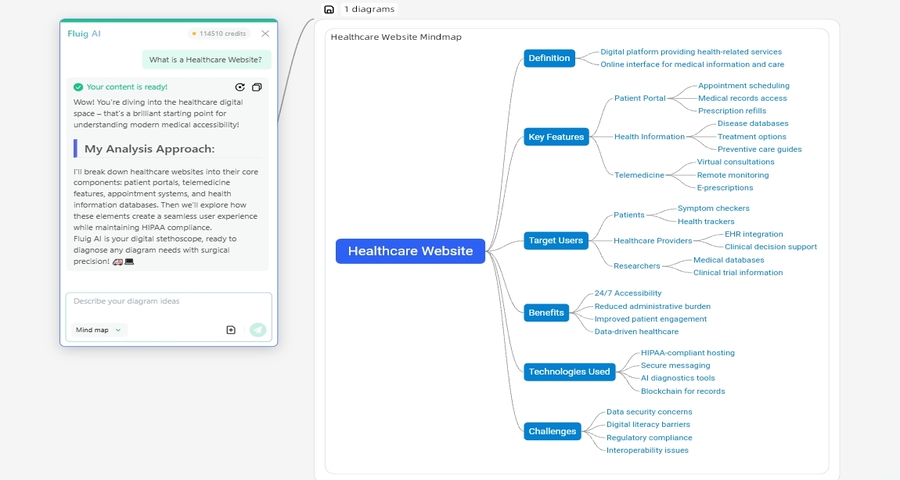900x480 pixels.
Task: Click the Healthcare Website Mindmap title
Action: pos(396,37)
